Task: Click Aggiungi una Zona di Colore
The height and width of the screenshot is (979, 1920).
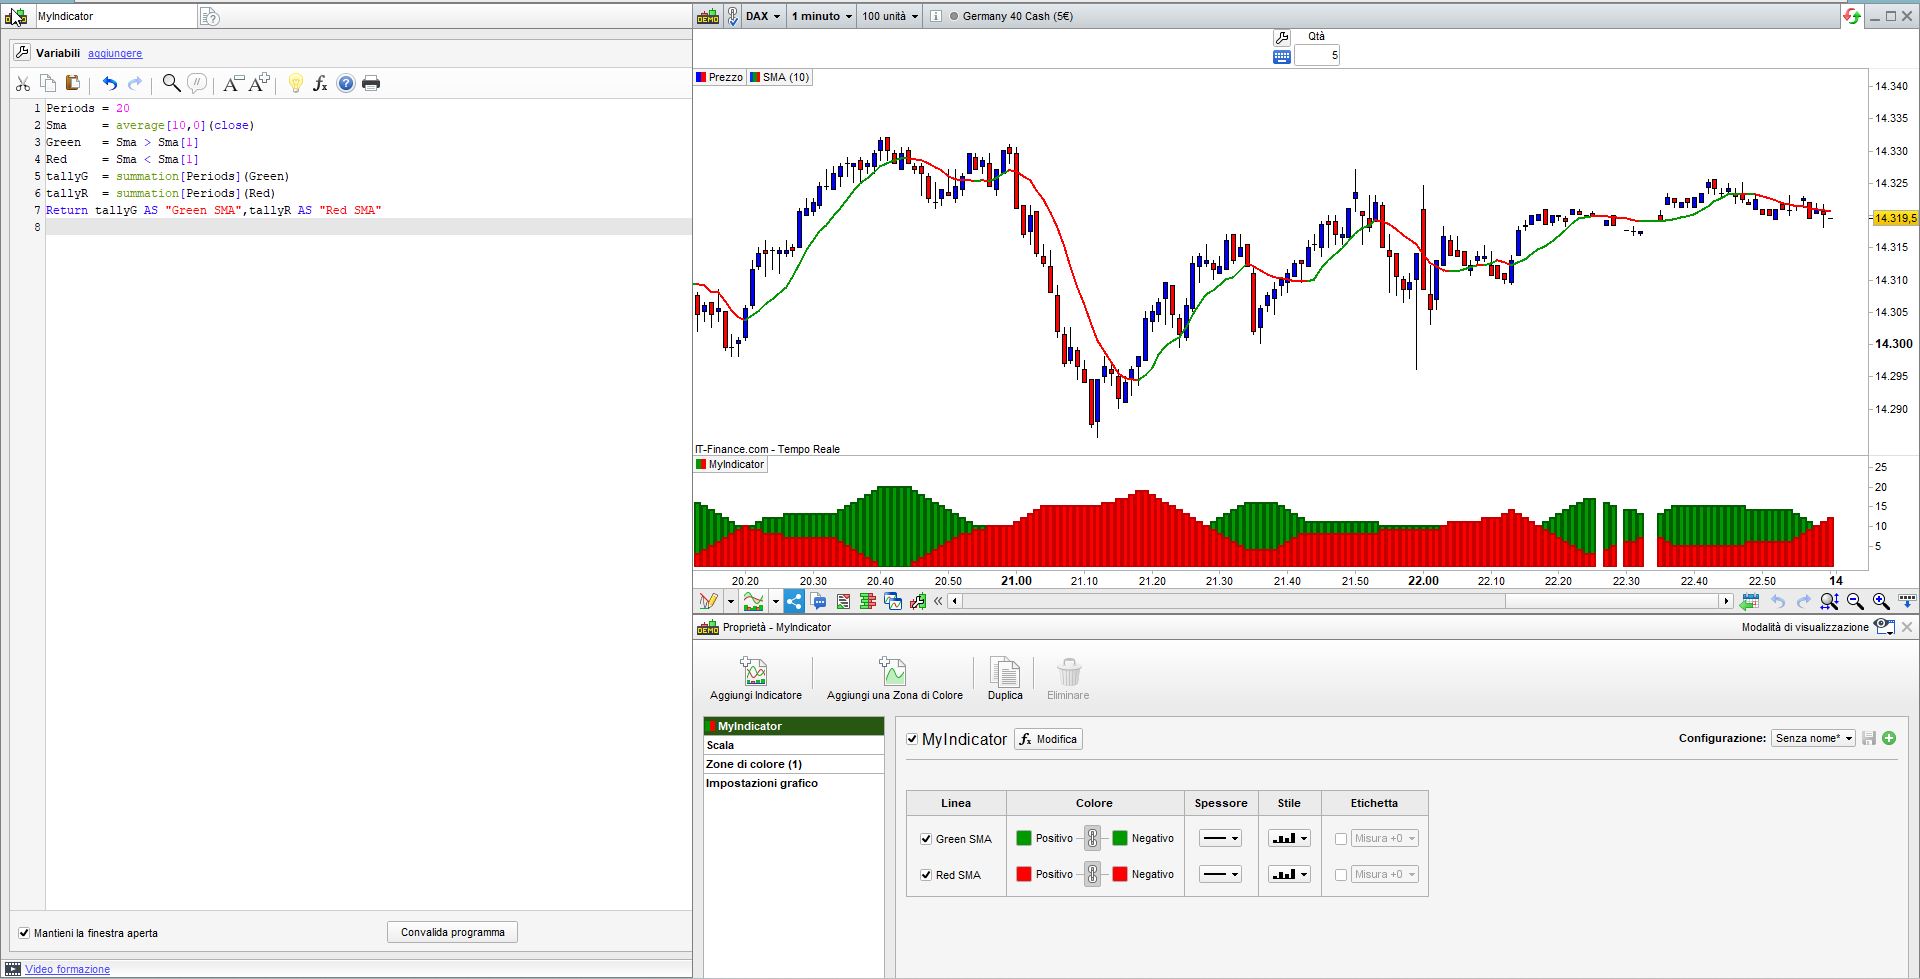Action: coord(894,679)
